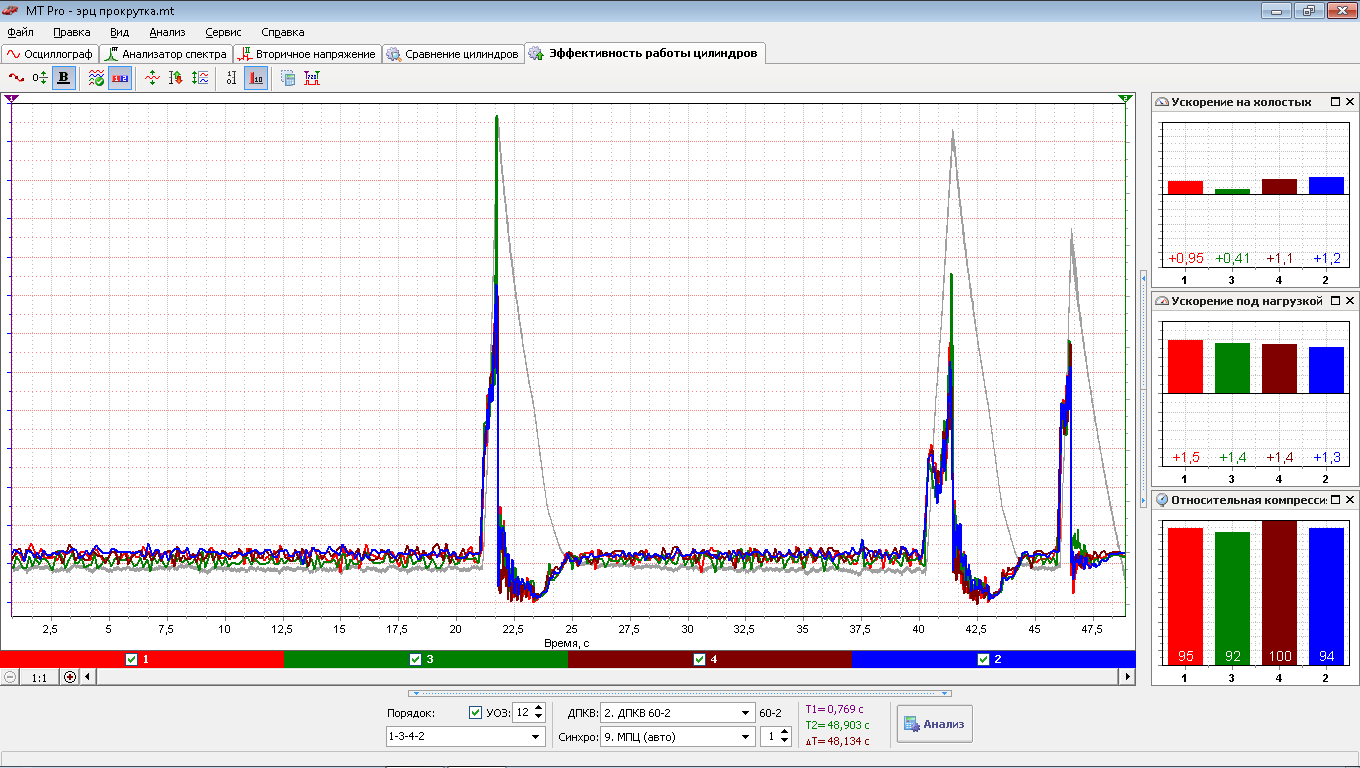Click the zero offset toolbar icon
Viewport: 1360px width, 768px height.
[39, 77]
